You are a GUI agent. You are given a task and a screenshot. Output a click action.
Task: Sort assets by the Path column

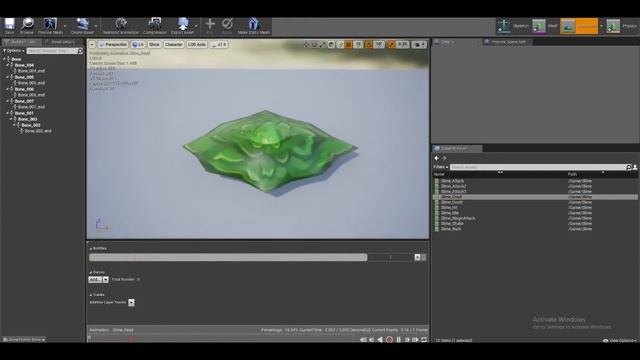pyautogui.click(x=572, y=174)
